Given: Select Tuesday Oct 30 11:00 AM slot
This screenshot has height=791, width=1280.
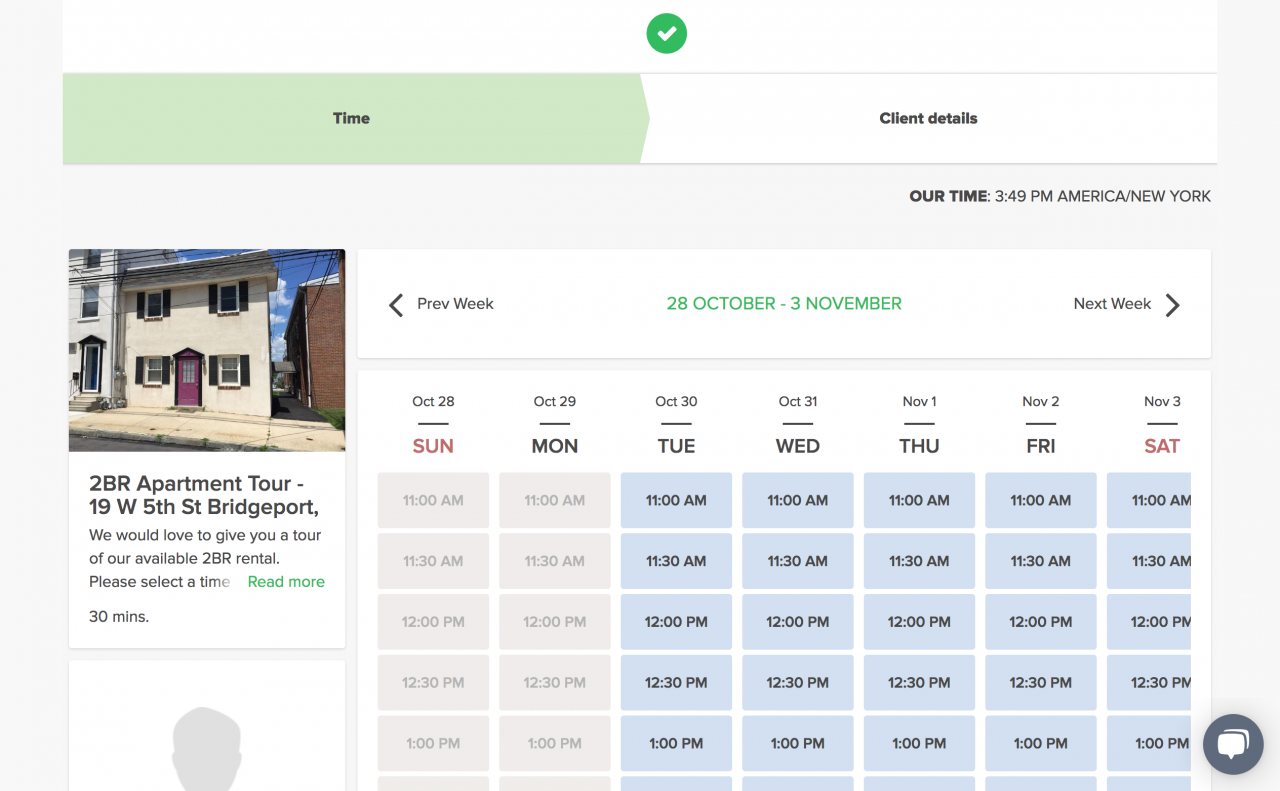Looking at the screenshot, I should 676,500.
